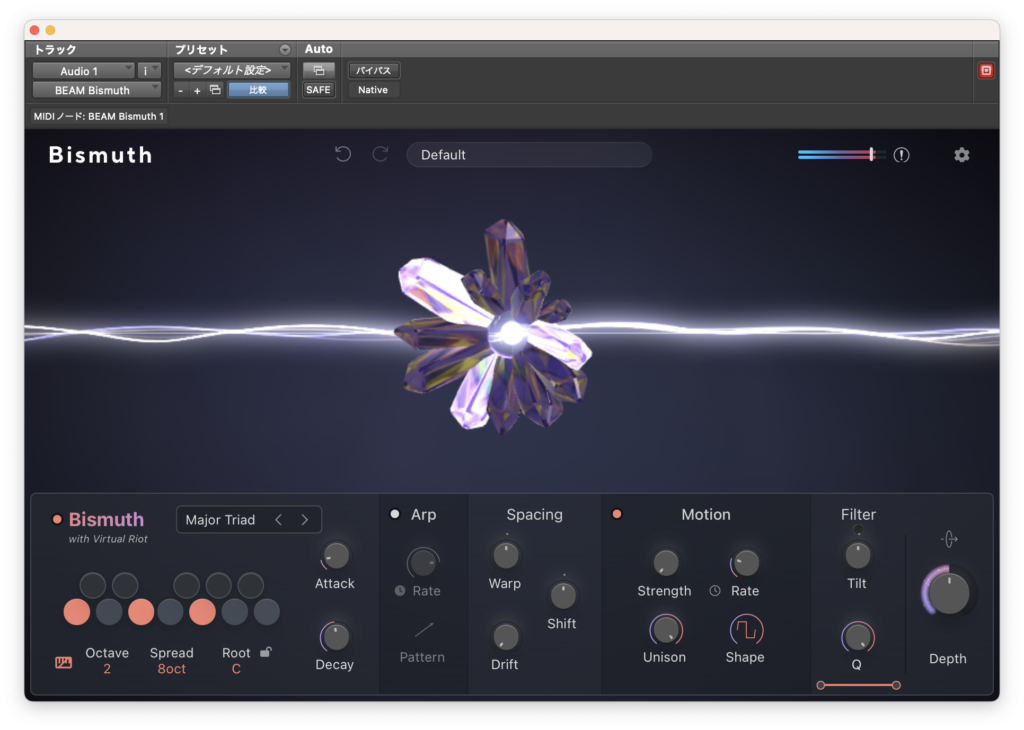This screenshot has width=1024, height=730.
Task: Toggle the C-sharp black note key
Action: point(93,585)
